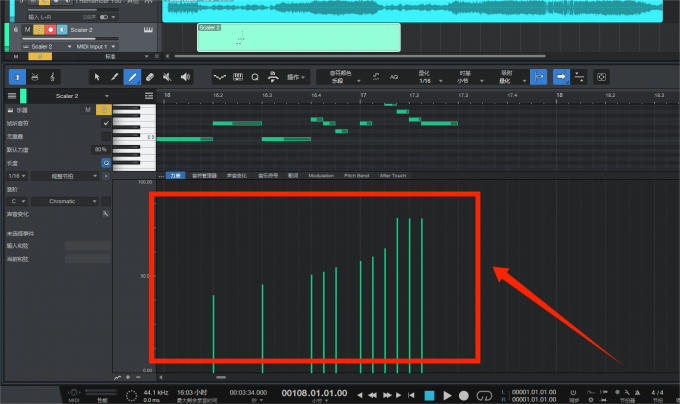The image size is (680, 404).
Task: Click the Scaler 2 MIDI clip in arrangement
Action: 297,37
